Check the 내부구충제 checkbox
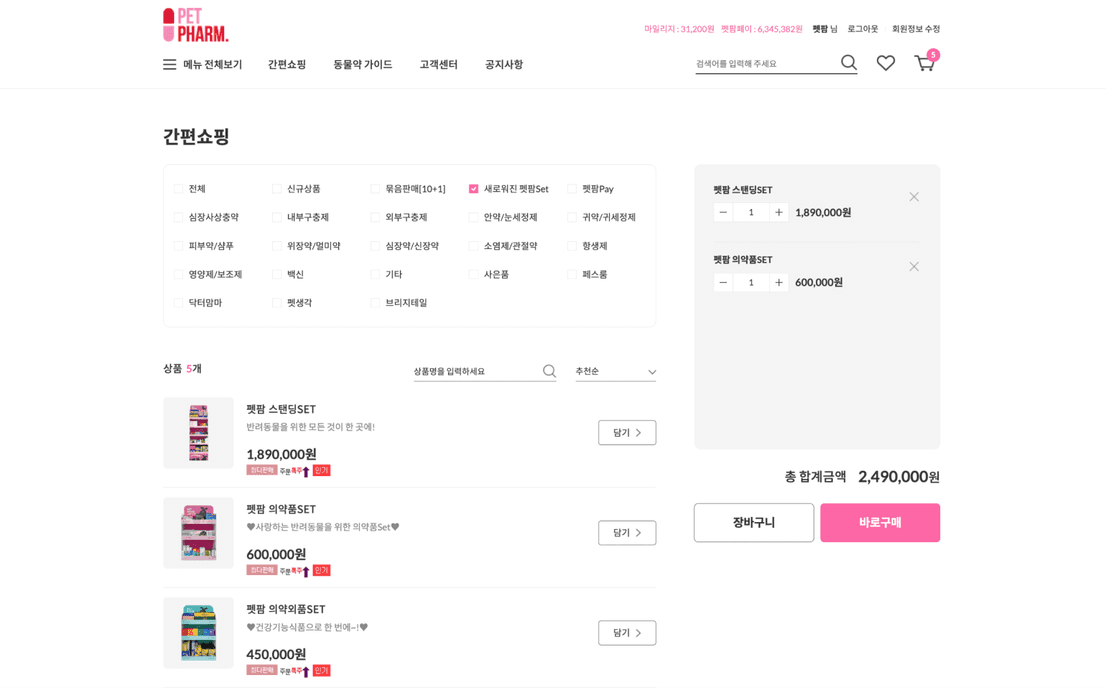Image resolution: width=1106 pixels, height=690 pixels. 276,217
